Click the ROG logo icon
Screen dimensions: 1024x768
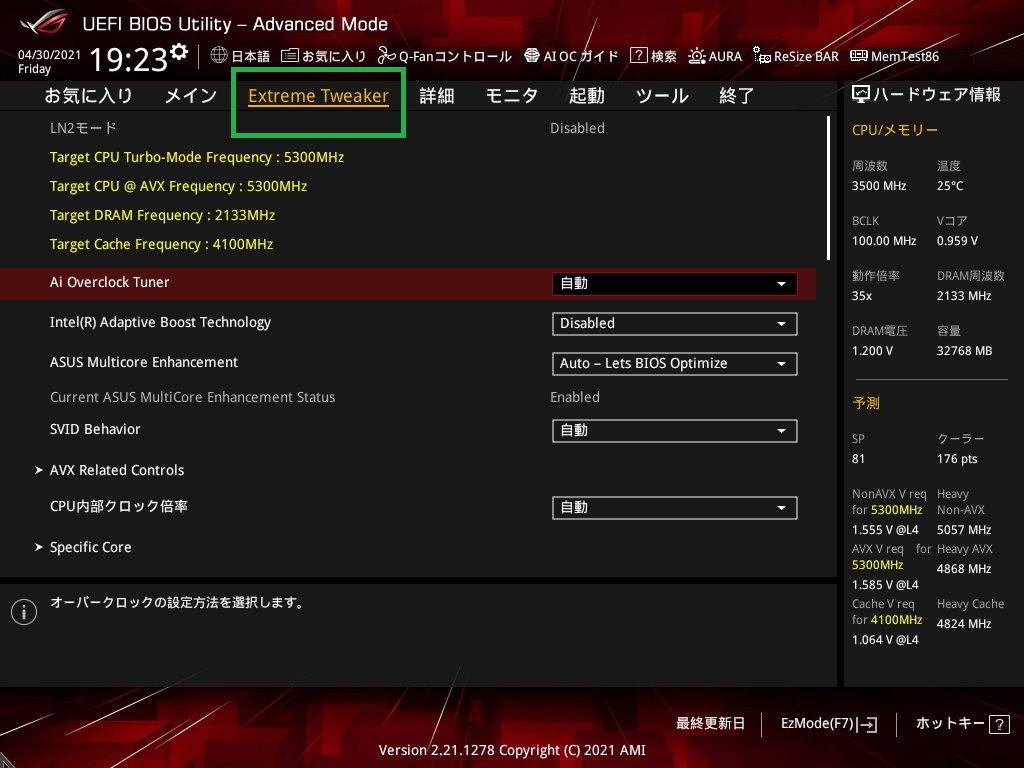(x=43, y=22)
